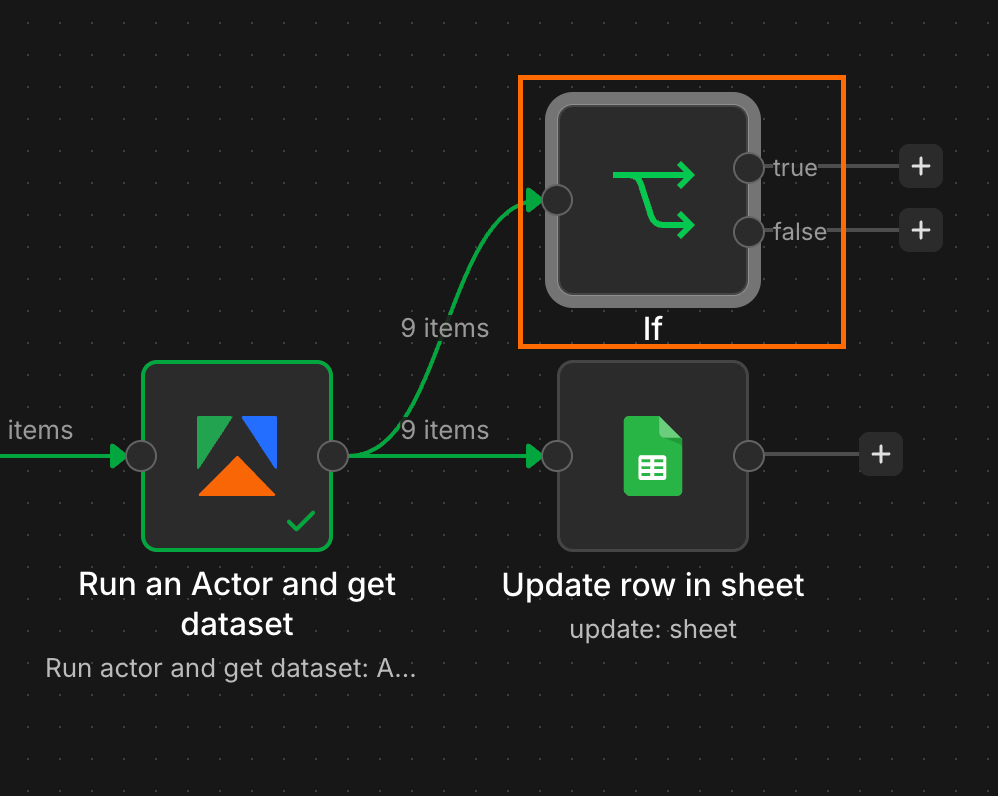
Task: Add node after Update row in sheet
Action: click(x=881, y=454)
